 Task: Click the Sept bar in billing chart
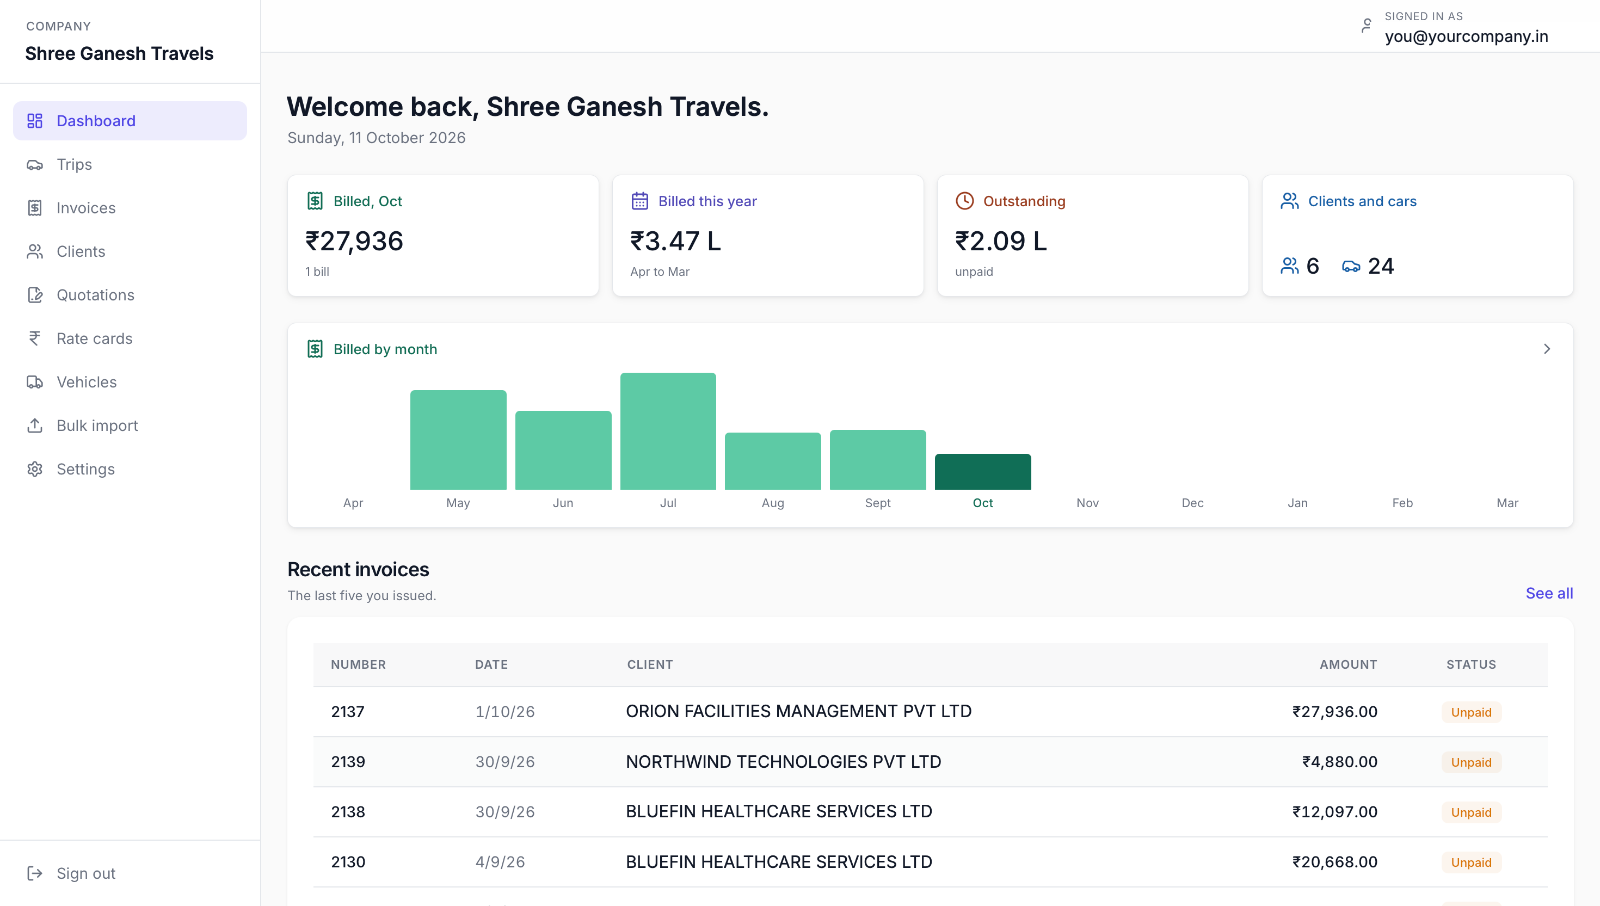click(x=878, y=460)
